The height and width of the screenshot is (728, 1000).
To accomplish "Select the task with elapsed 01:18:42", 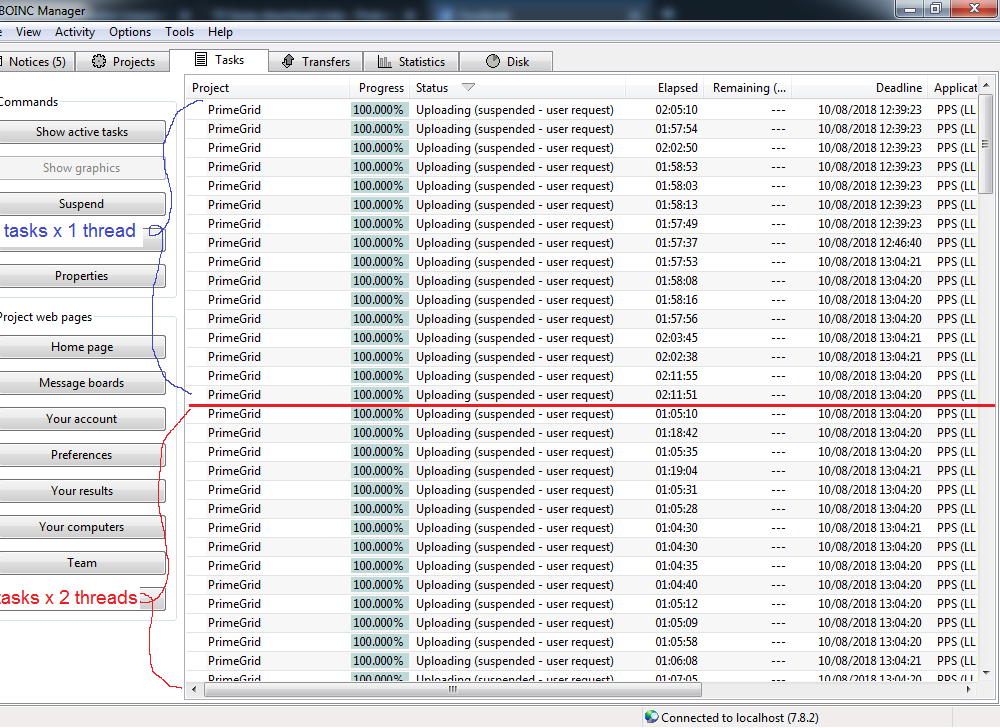I will [582, 433].
